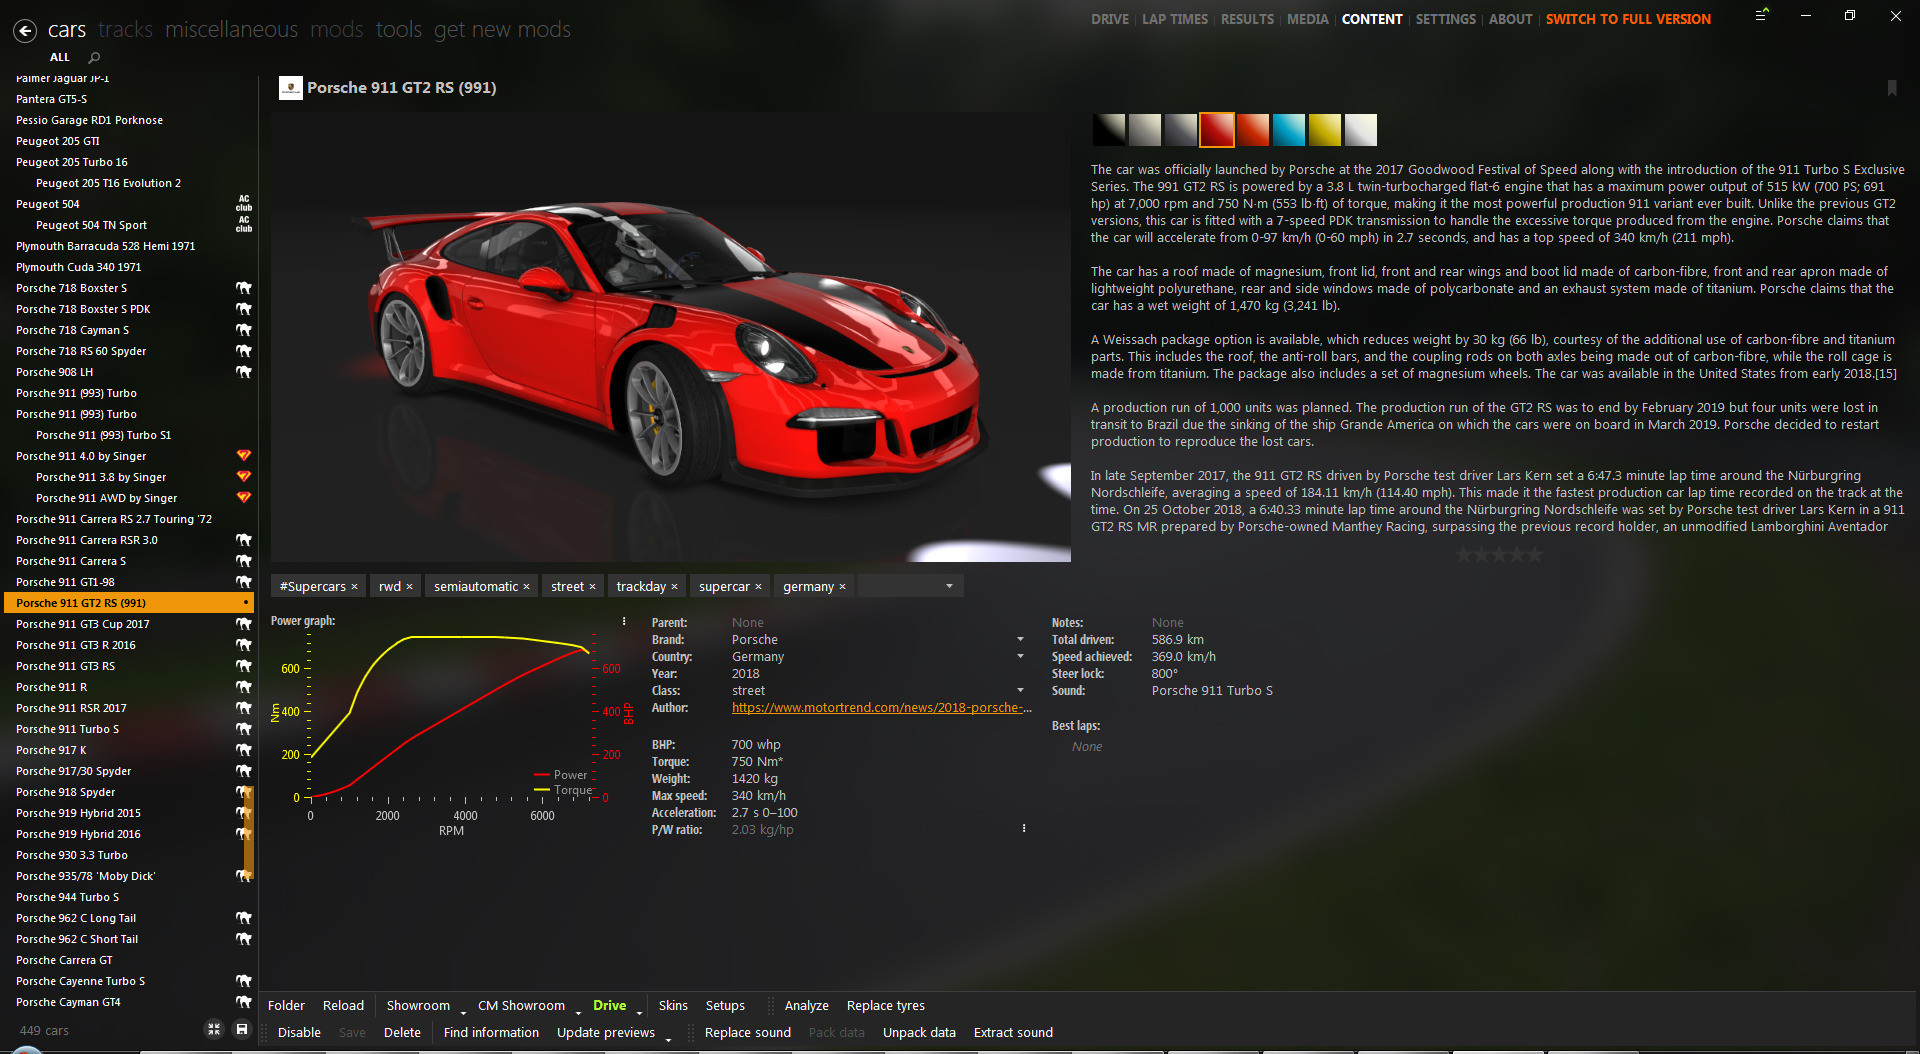Open the specs three-dot menu beside P/W ratio

click(x=1024, y=829)
